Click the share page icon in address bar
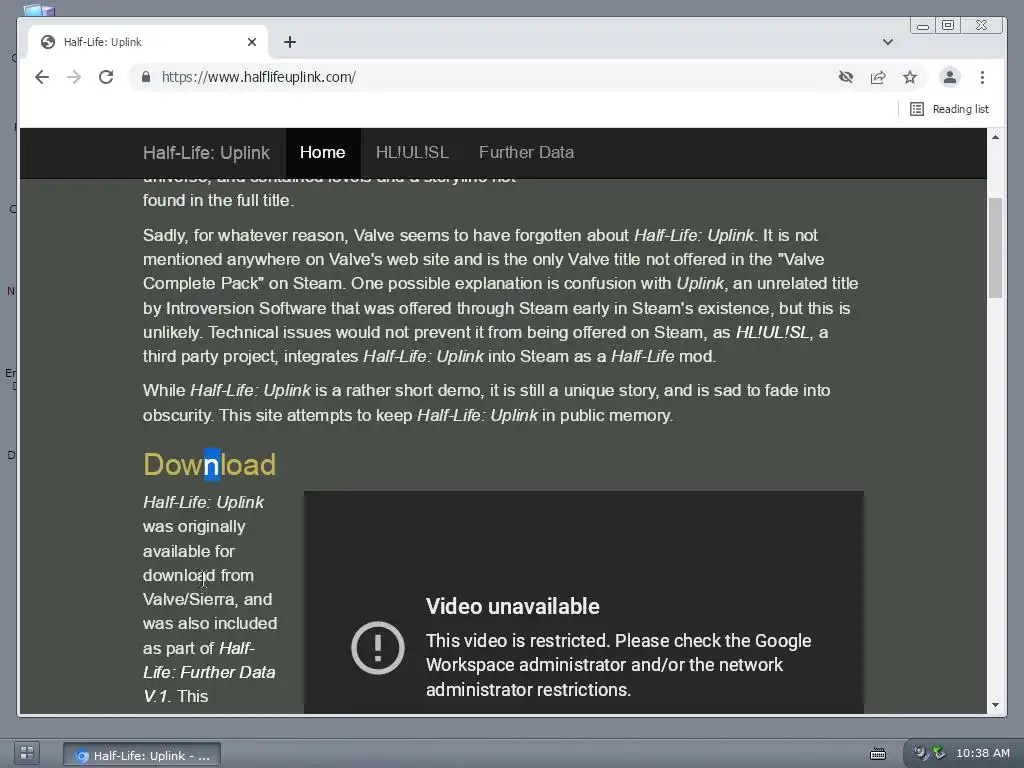This screenshot has width=1024, height=768. pyautogui.click(x=878, y=77)
